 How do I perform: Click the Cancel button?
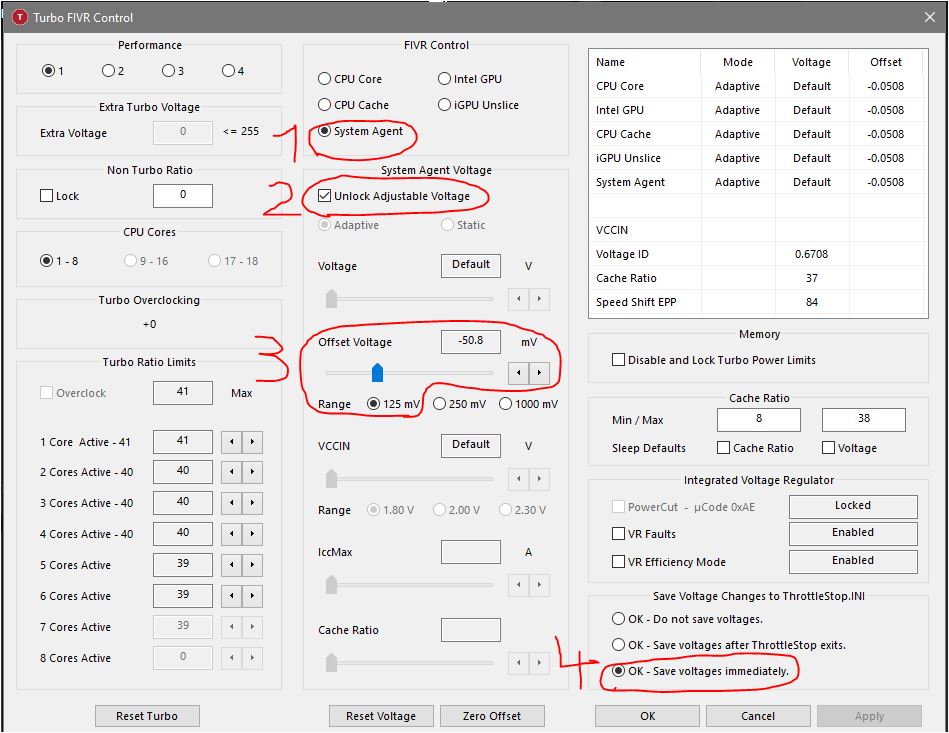pos(758,716)
